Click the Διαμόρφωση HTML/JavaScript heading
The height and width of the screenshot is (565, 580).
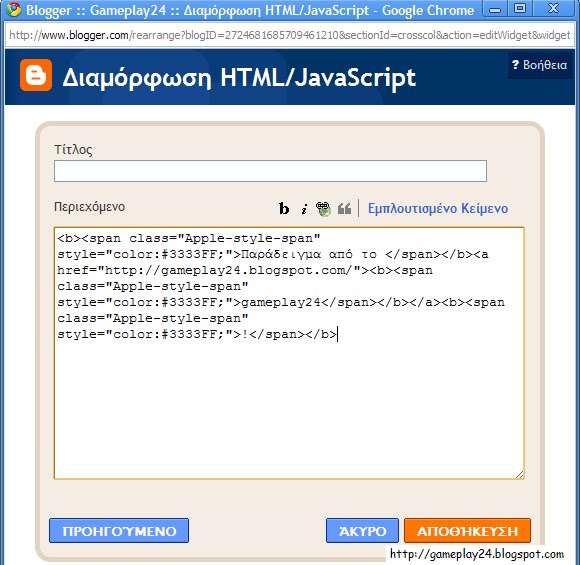pyautogui.click(x=239, y=78)
